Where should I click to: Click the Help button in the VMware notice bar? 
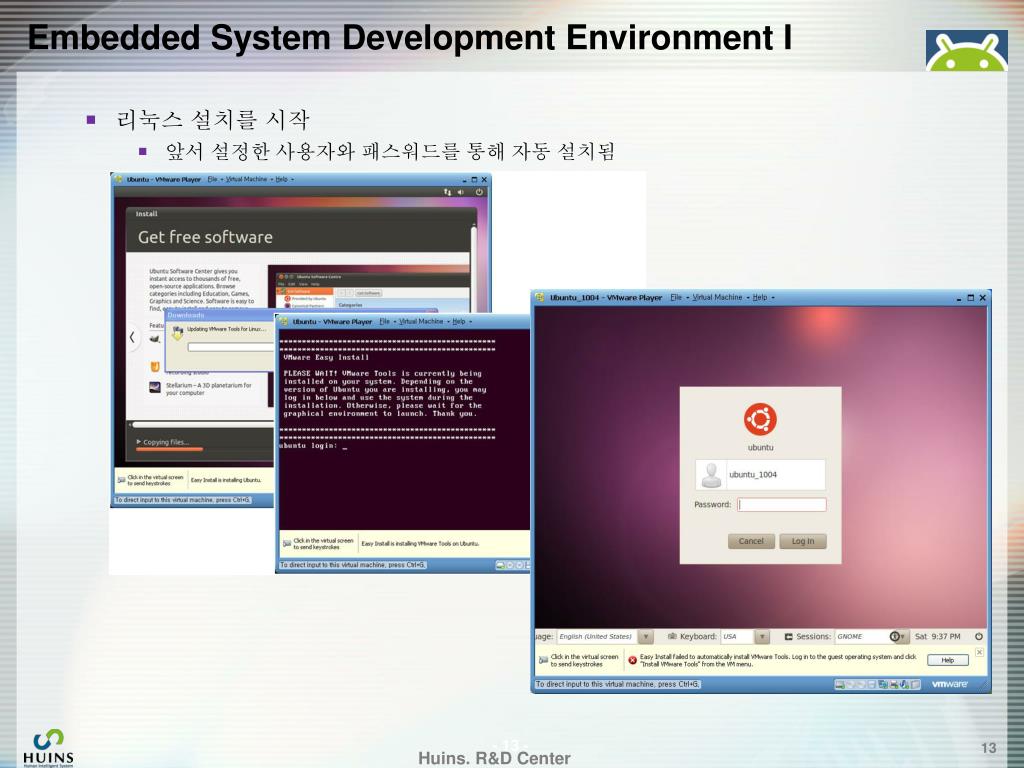click(947, 660)
